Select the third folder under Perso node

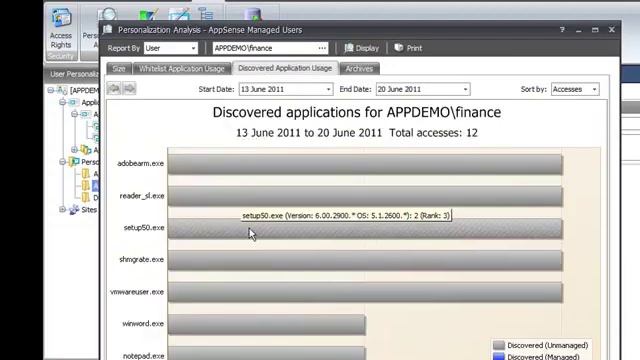pyautogui.click(x=85, y=198)
